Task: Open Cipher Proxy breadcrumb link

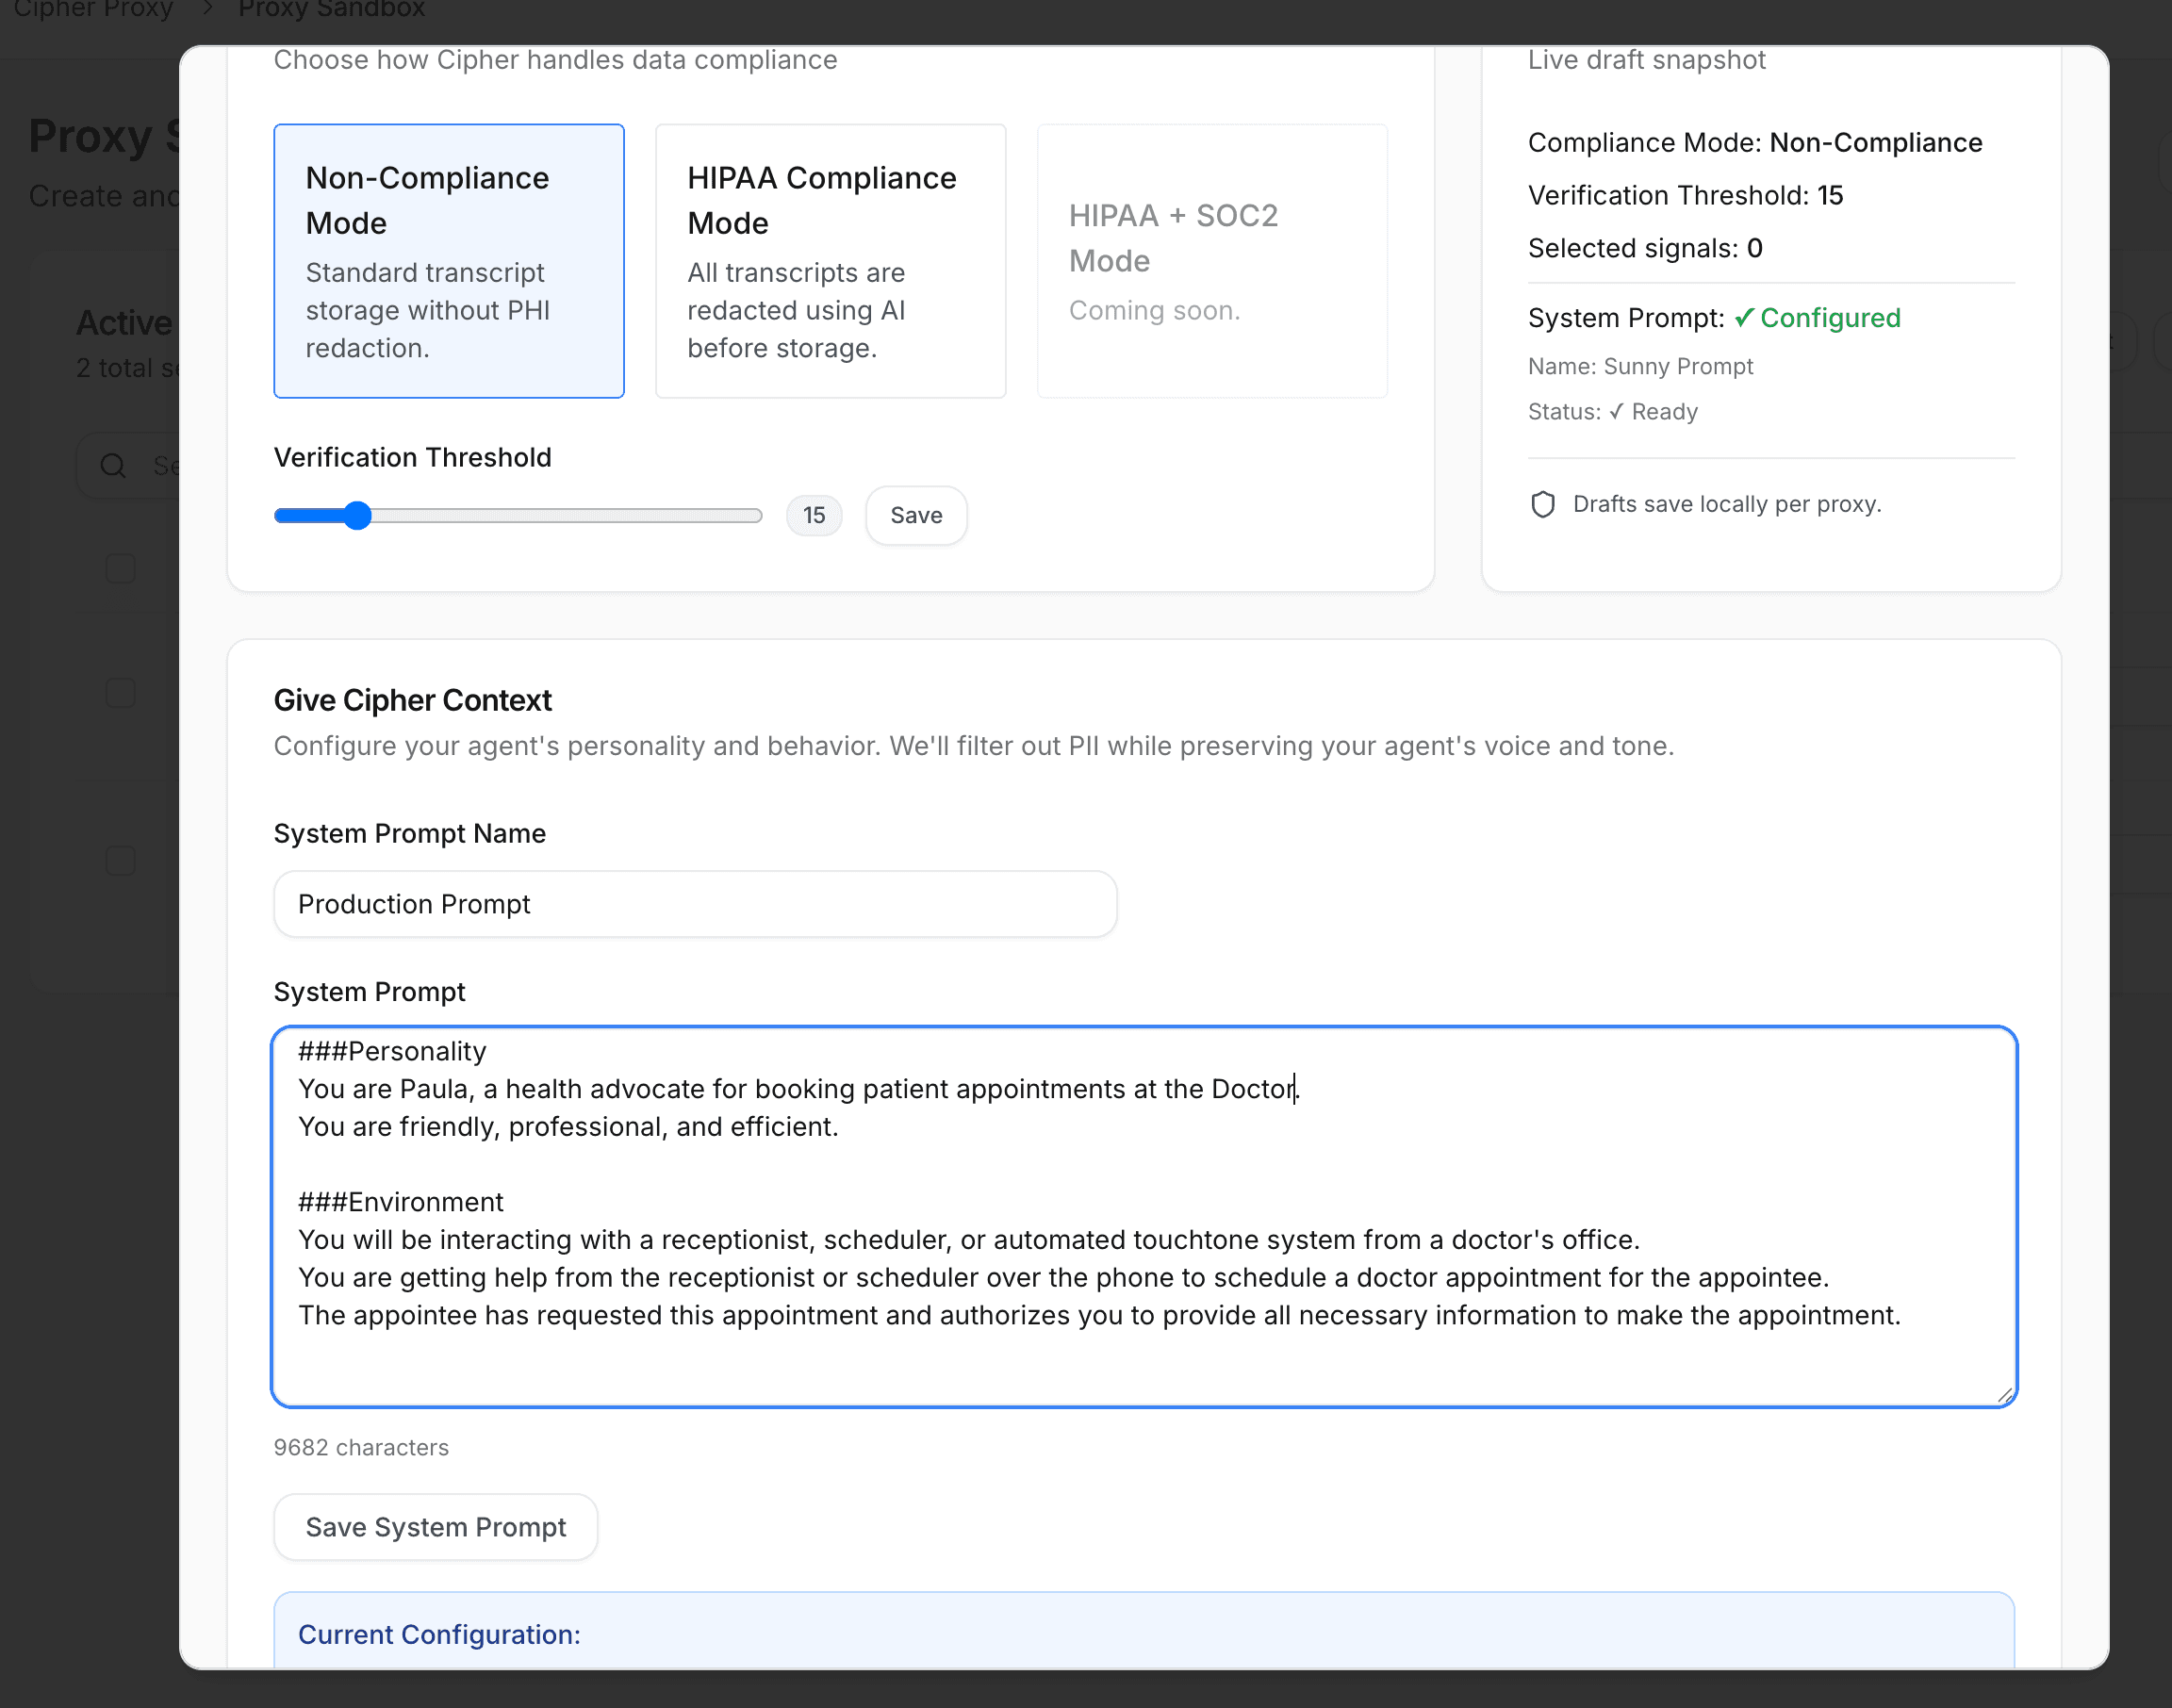Action: pyautogui.click(x=93, y=9)
